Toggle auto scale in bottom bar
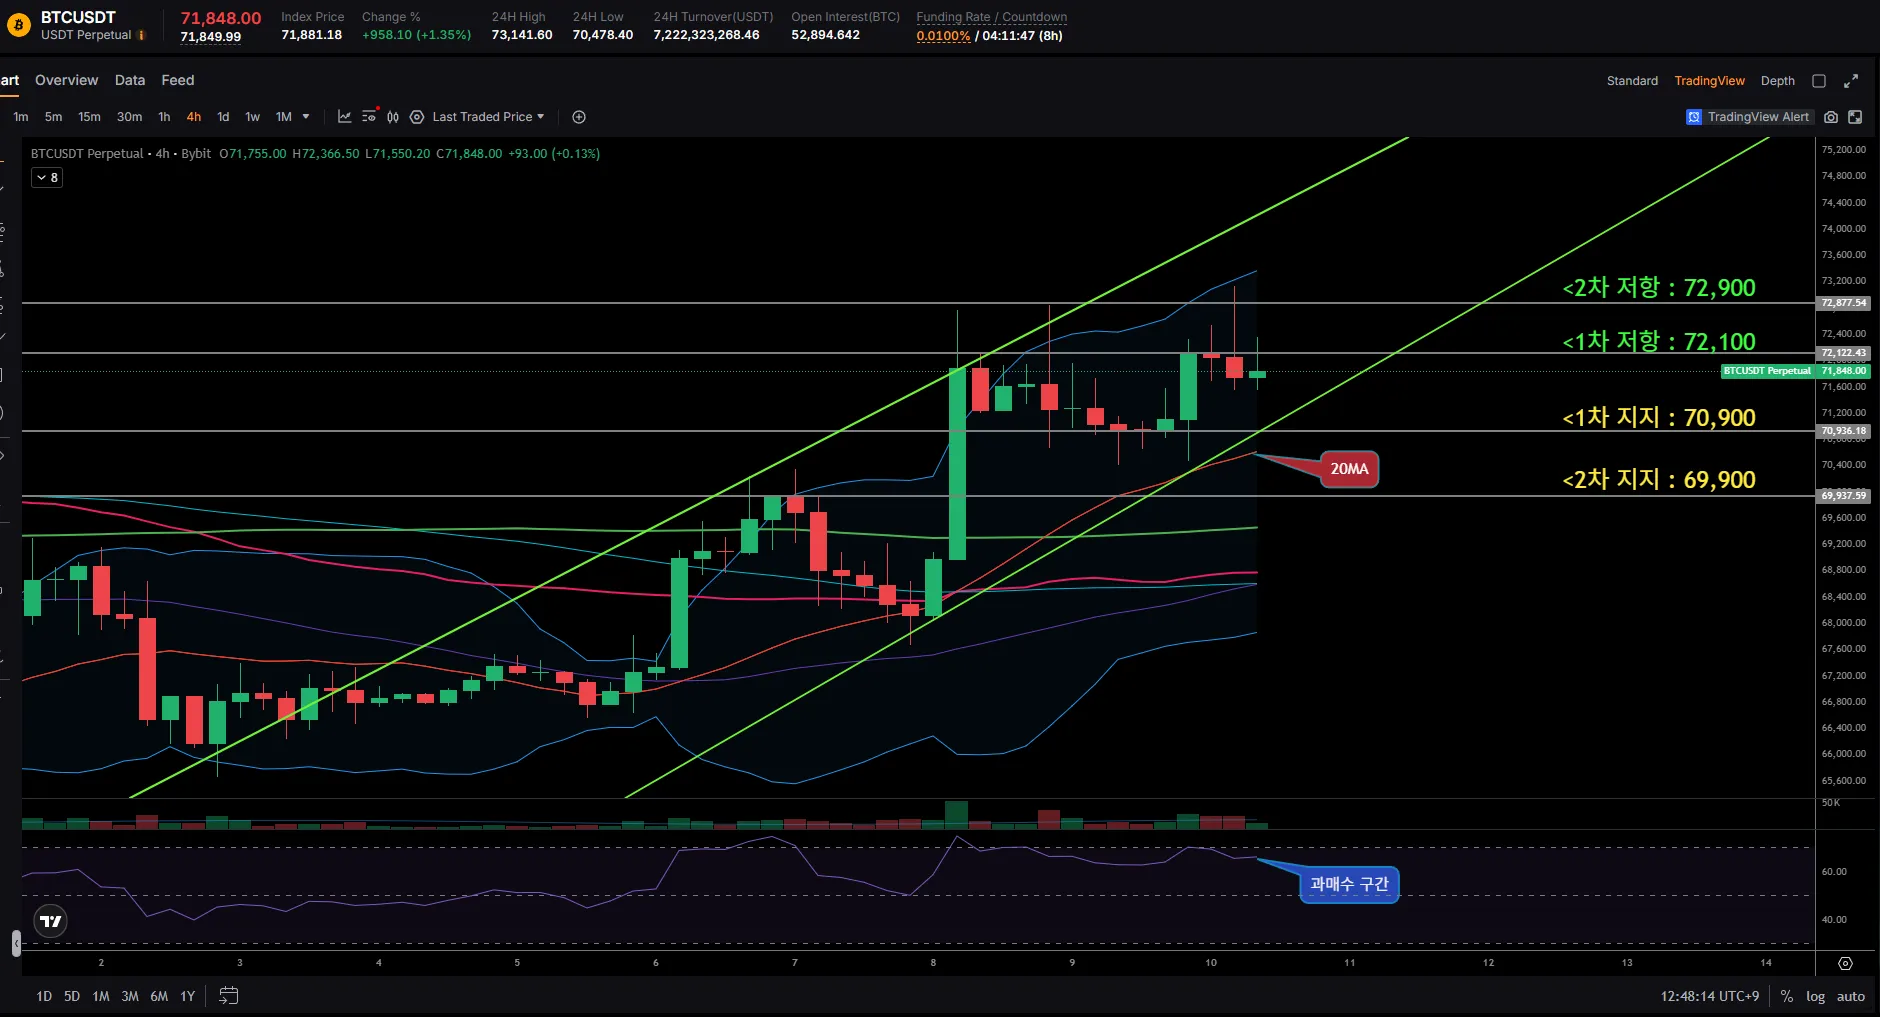Screen dimensions: 1880x1017 1850,997
